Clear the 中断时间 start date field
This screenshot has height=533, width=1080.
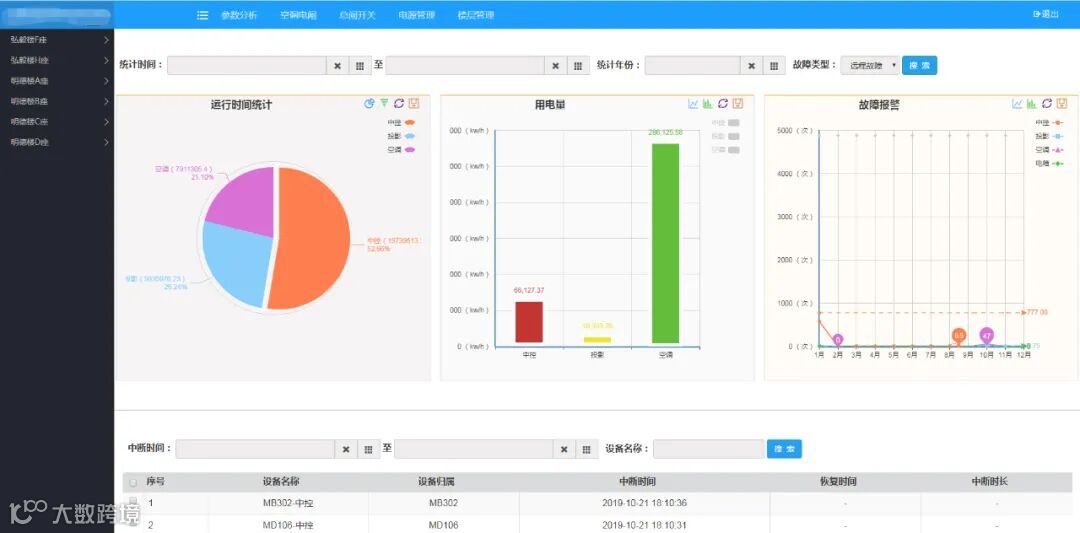[x=346, y=450]
